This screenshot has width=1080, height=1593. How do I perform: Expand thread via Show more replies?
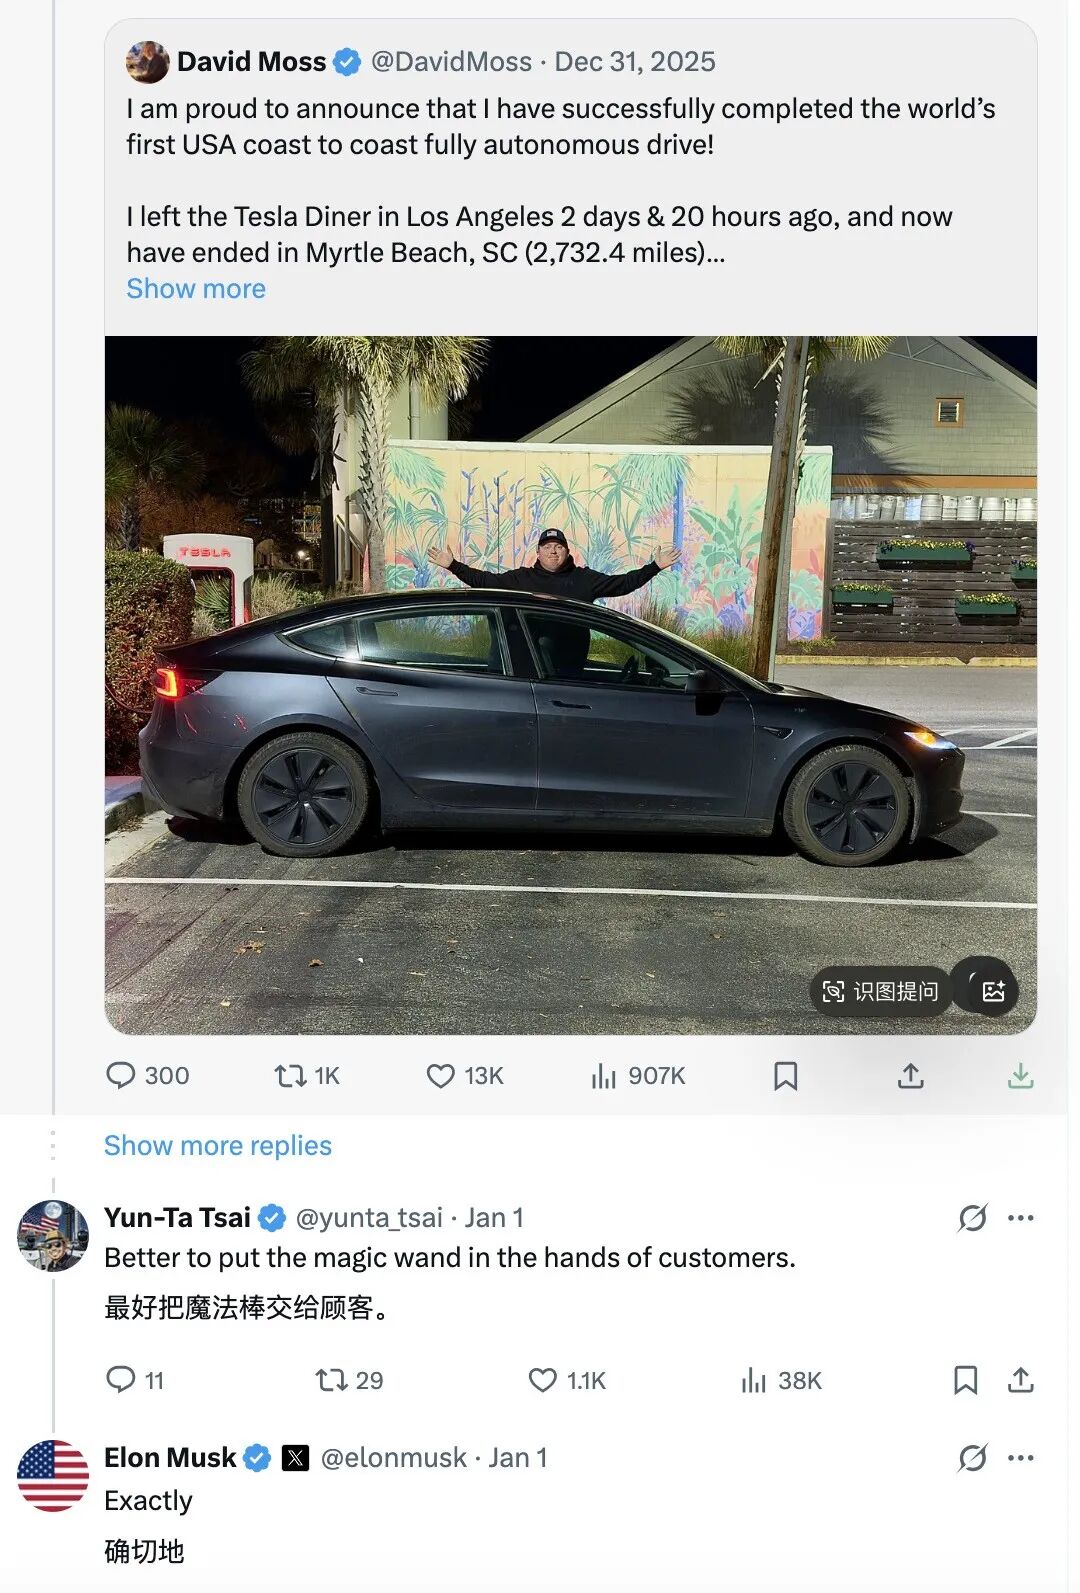pyautogui.click(x=217, y=1145)
